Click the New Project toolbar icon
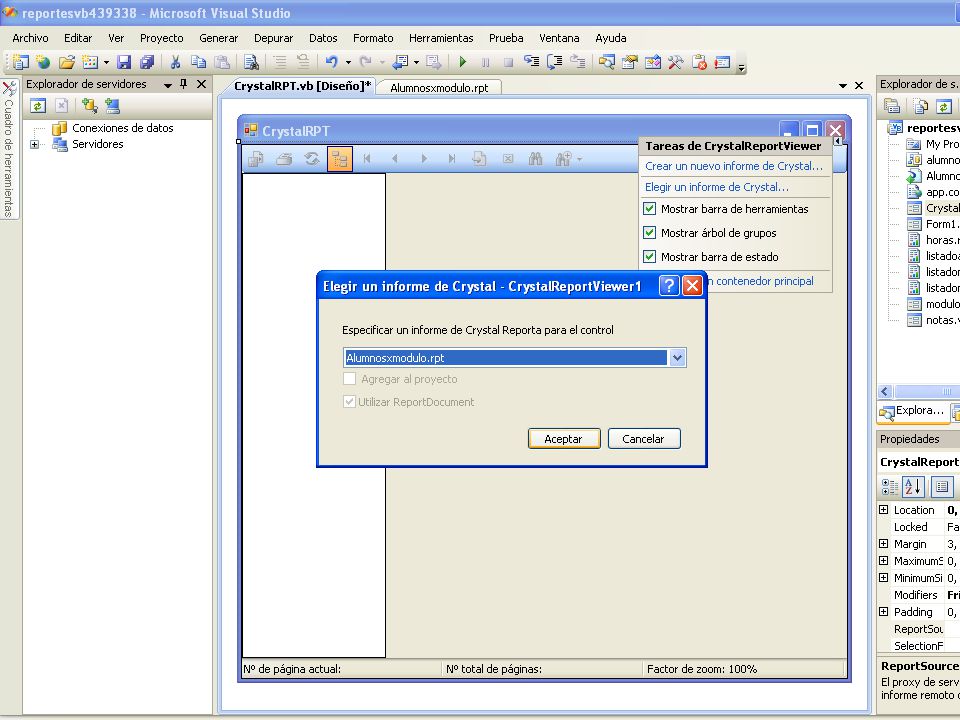960x720 pixels. (20, 62)
